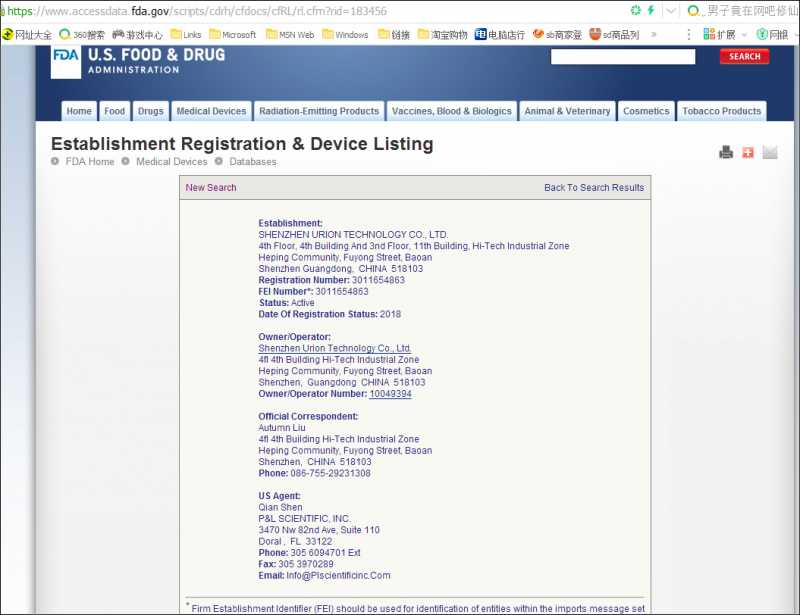Click the U.S. Food & Drug Administration title

pos(156,61)
